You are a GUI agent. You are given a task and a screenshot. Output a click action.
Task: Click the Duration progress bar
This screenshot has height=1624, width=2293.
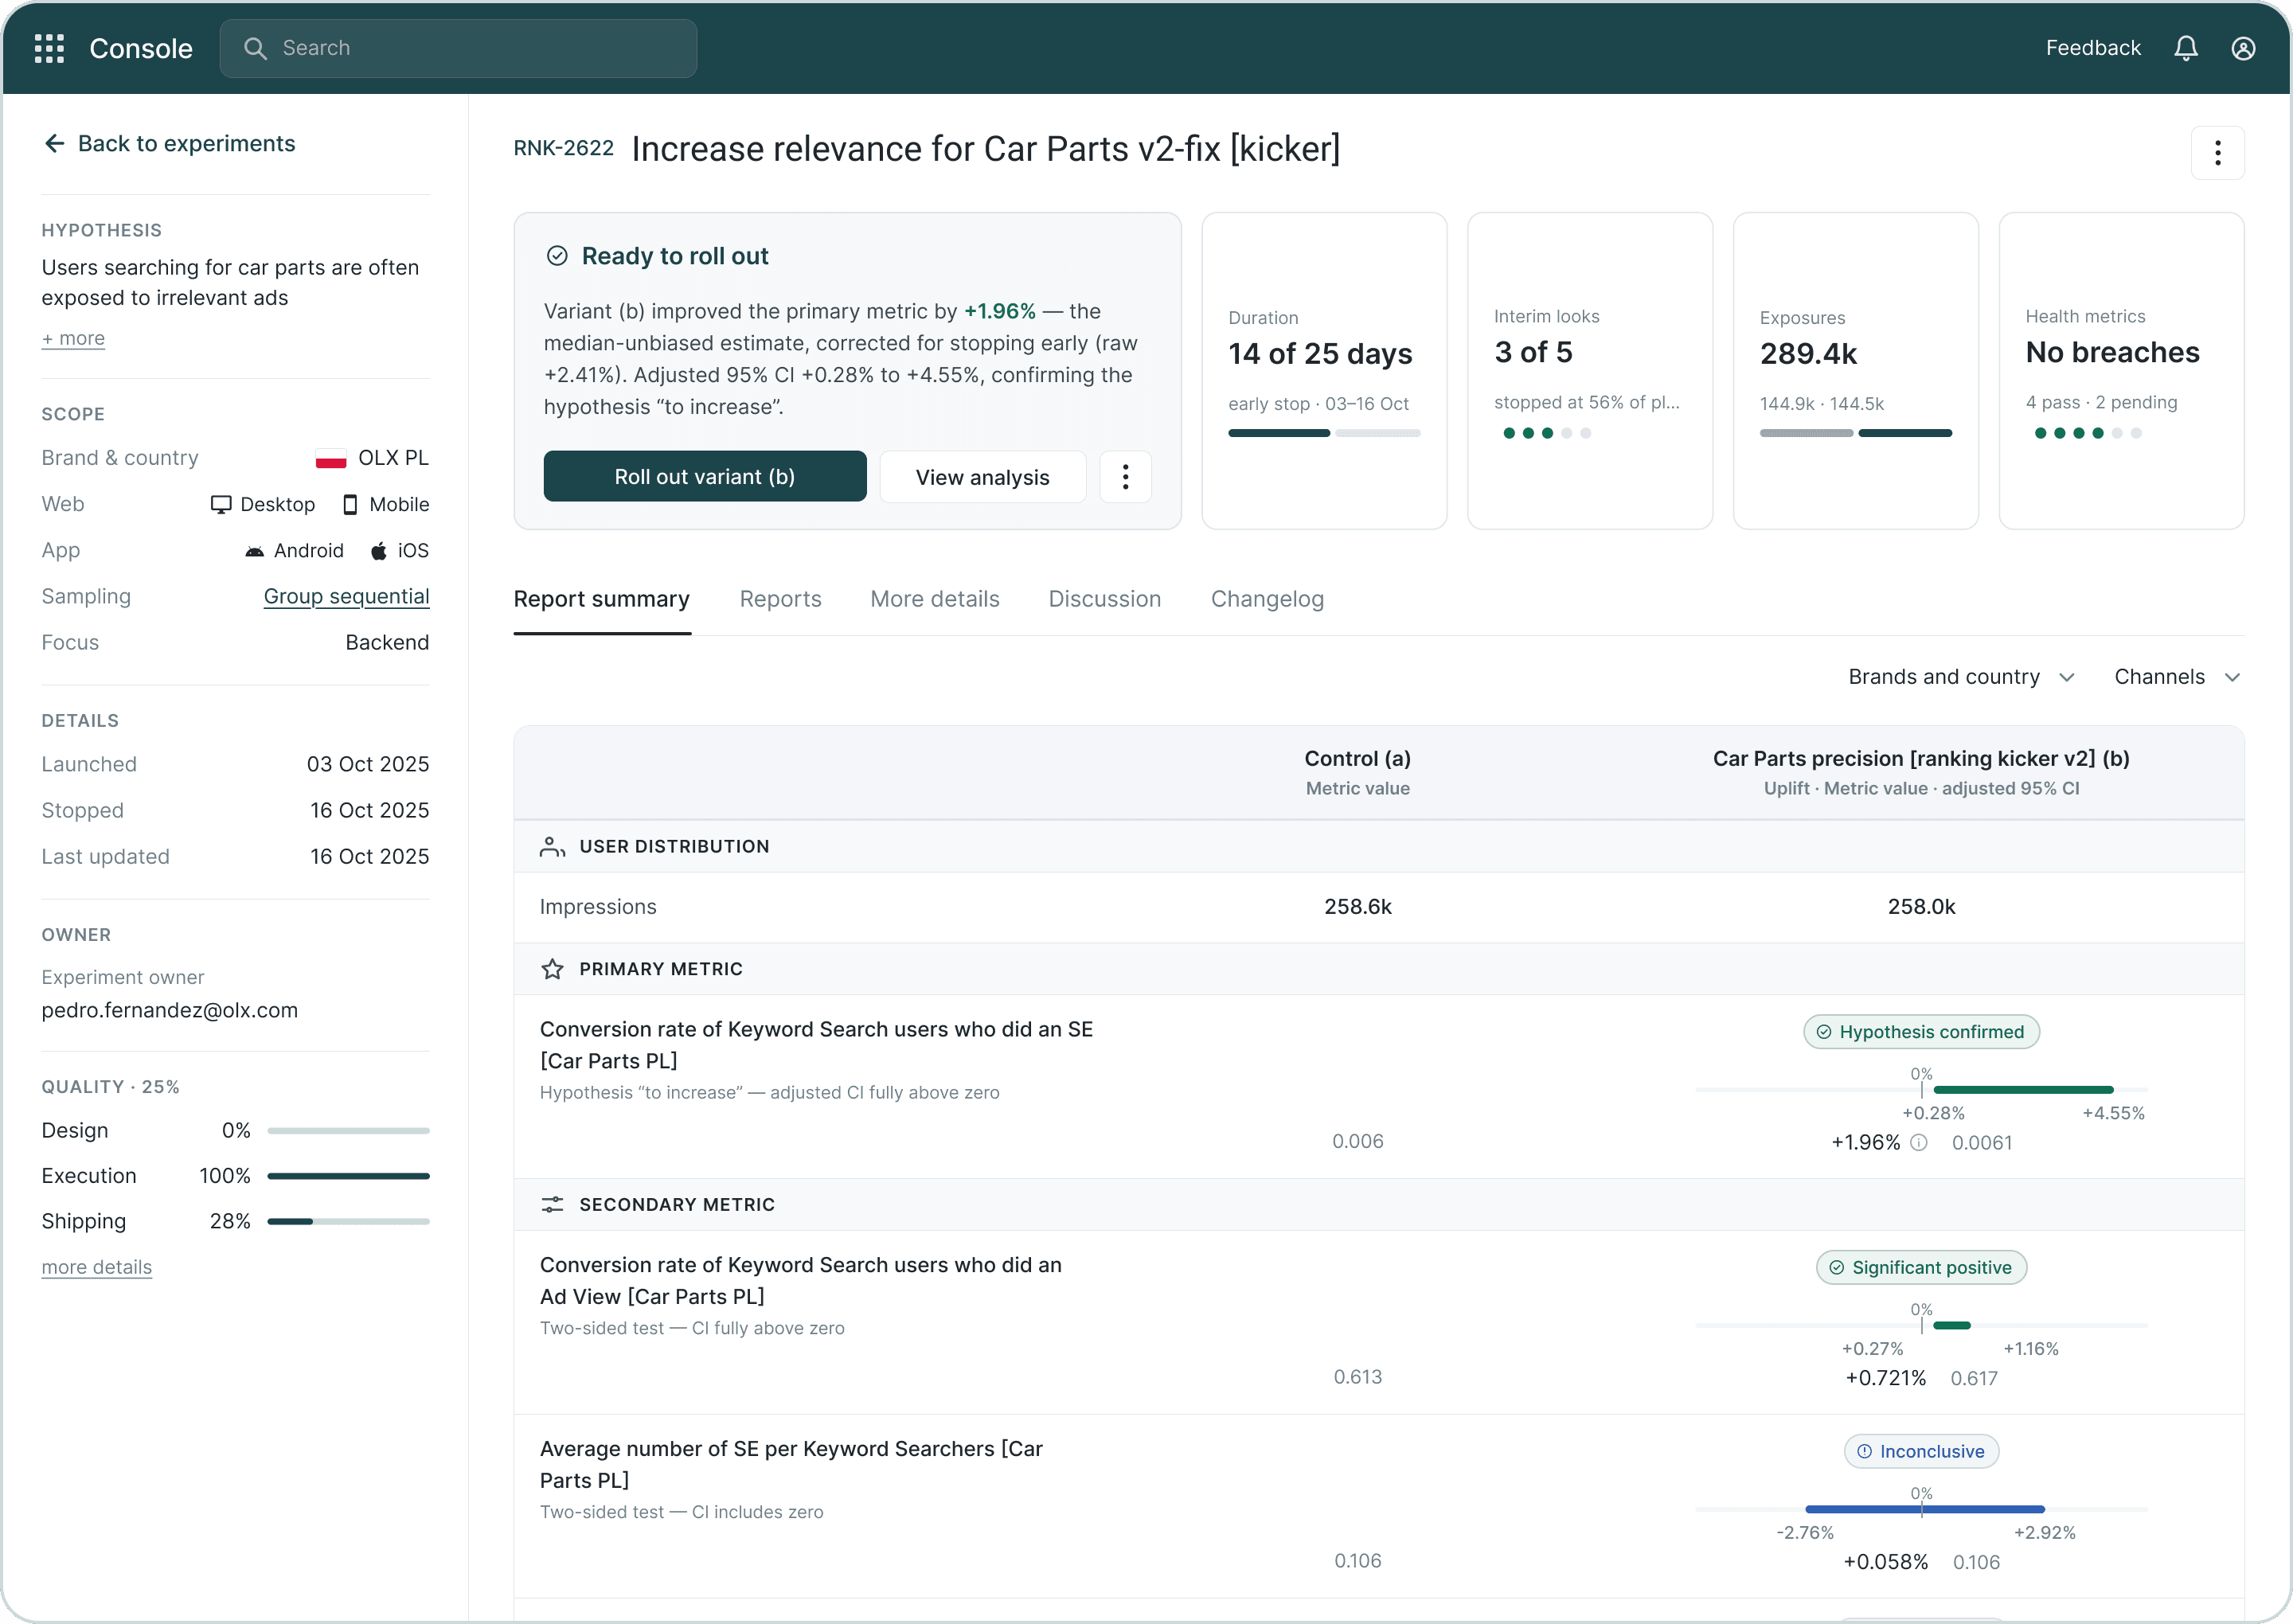point(1324,433)
